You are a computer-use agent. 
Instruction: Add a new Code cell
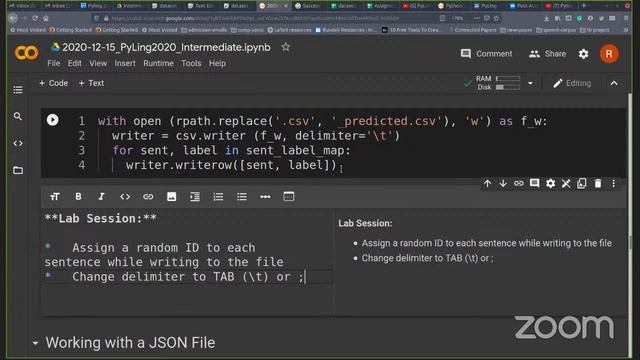pos(53,83)
